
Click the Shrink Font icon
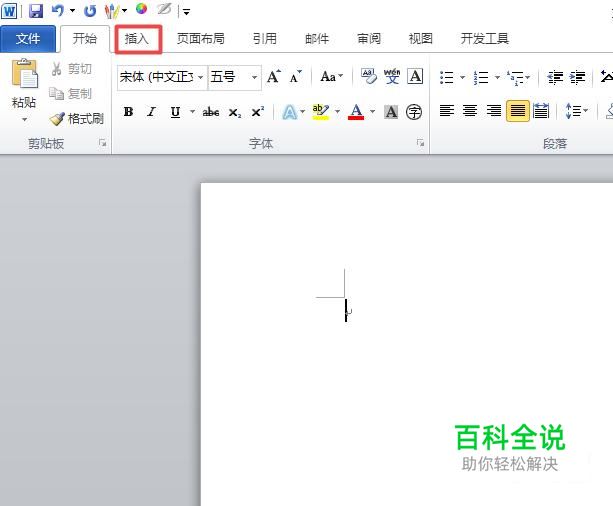296,77
